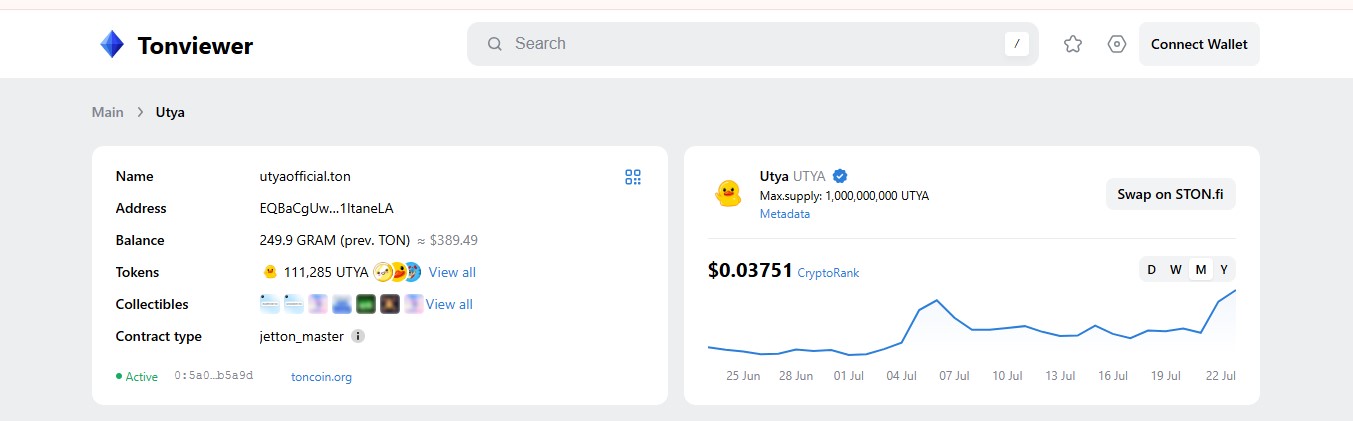This screenshot has height=421, width=1353.
Task: Click the Active status indicator
Action: (x=137, y=377)
